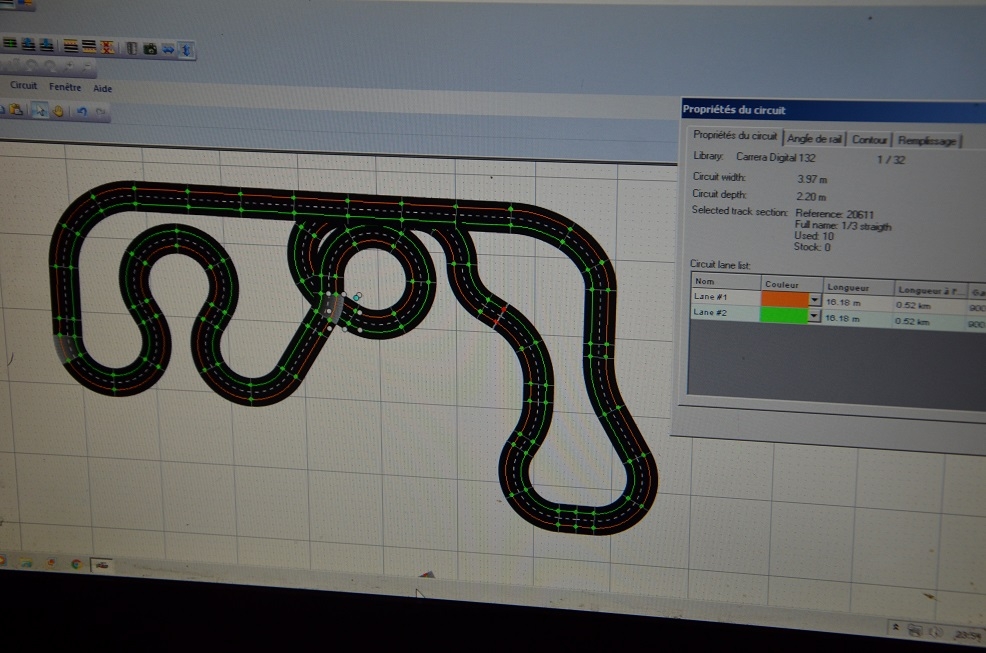Switch to the Angle de rail tab

[814, 139]
